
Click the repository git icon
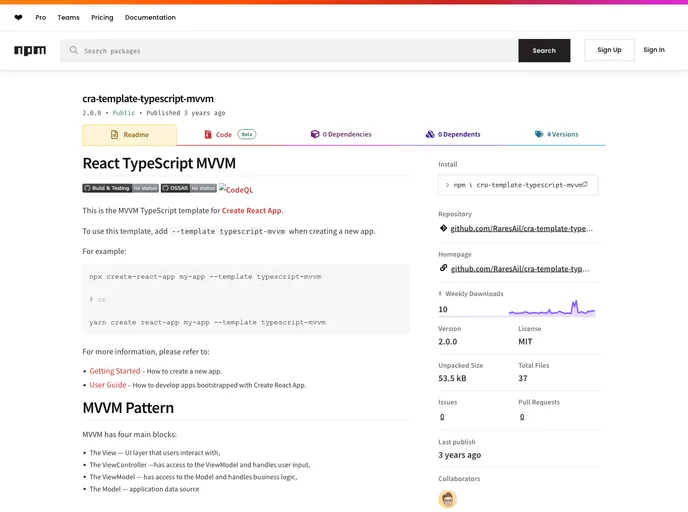[x=443, y=228]
